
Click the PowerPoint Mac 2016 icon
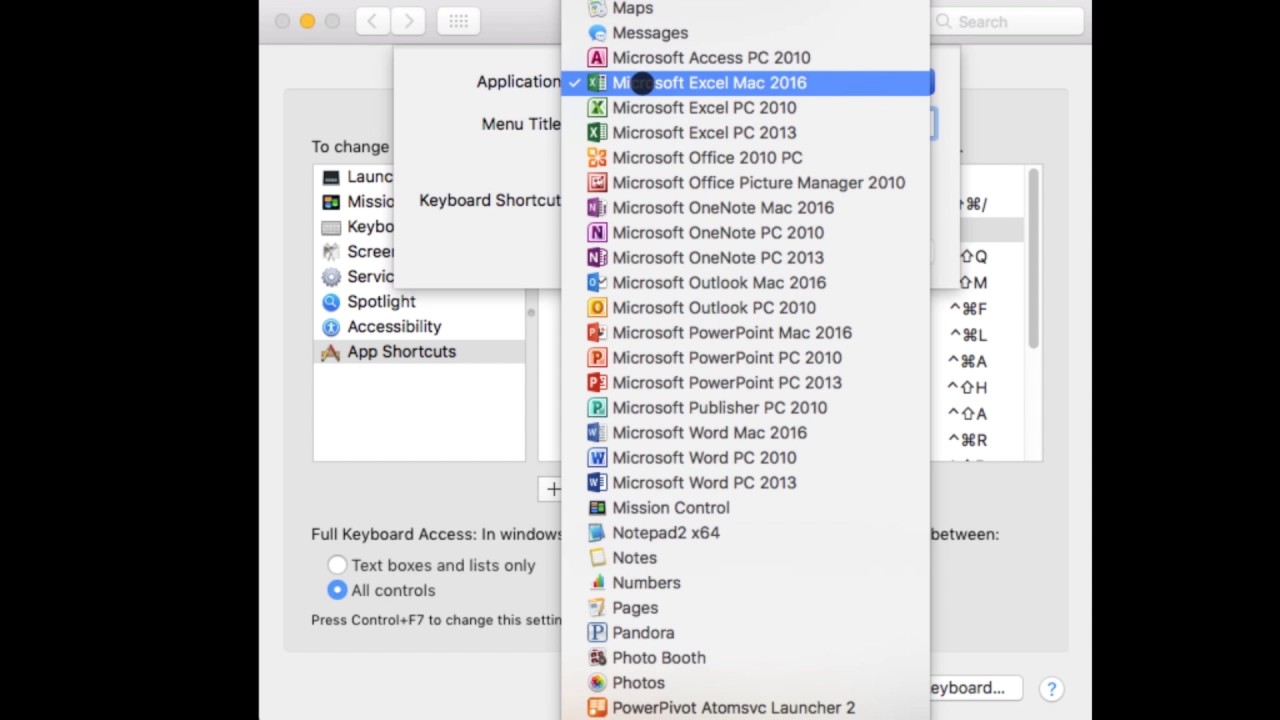coord(597,333)
